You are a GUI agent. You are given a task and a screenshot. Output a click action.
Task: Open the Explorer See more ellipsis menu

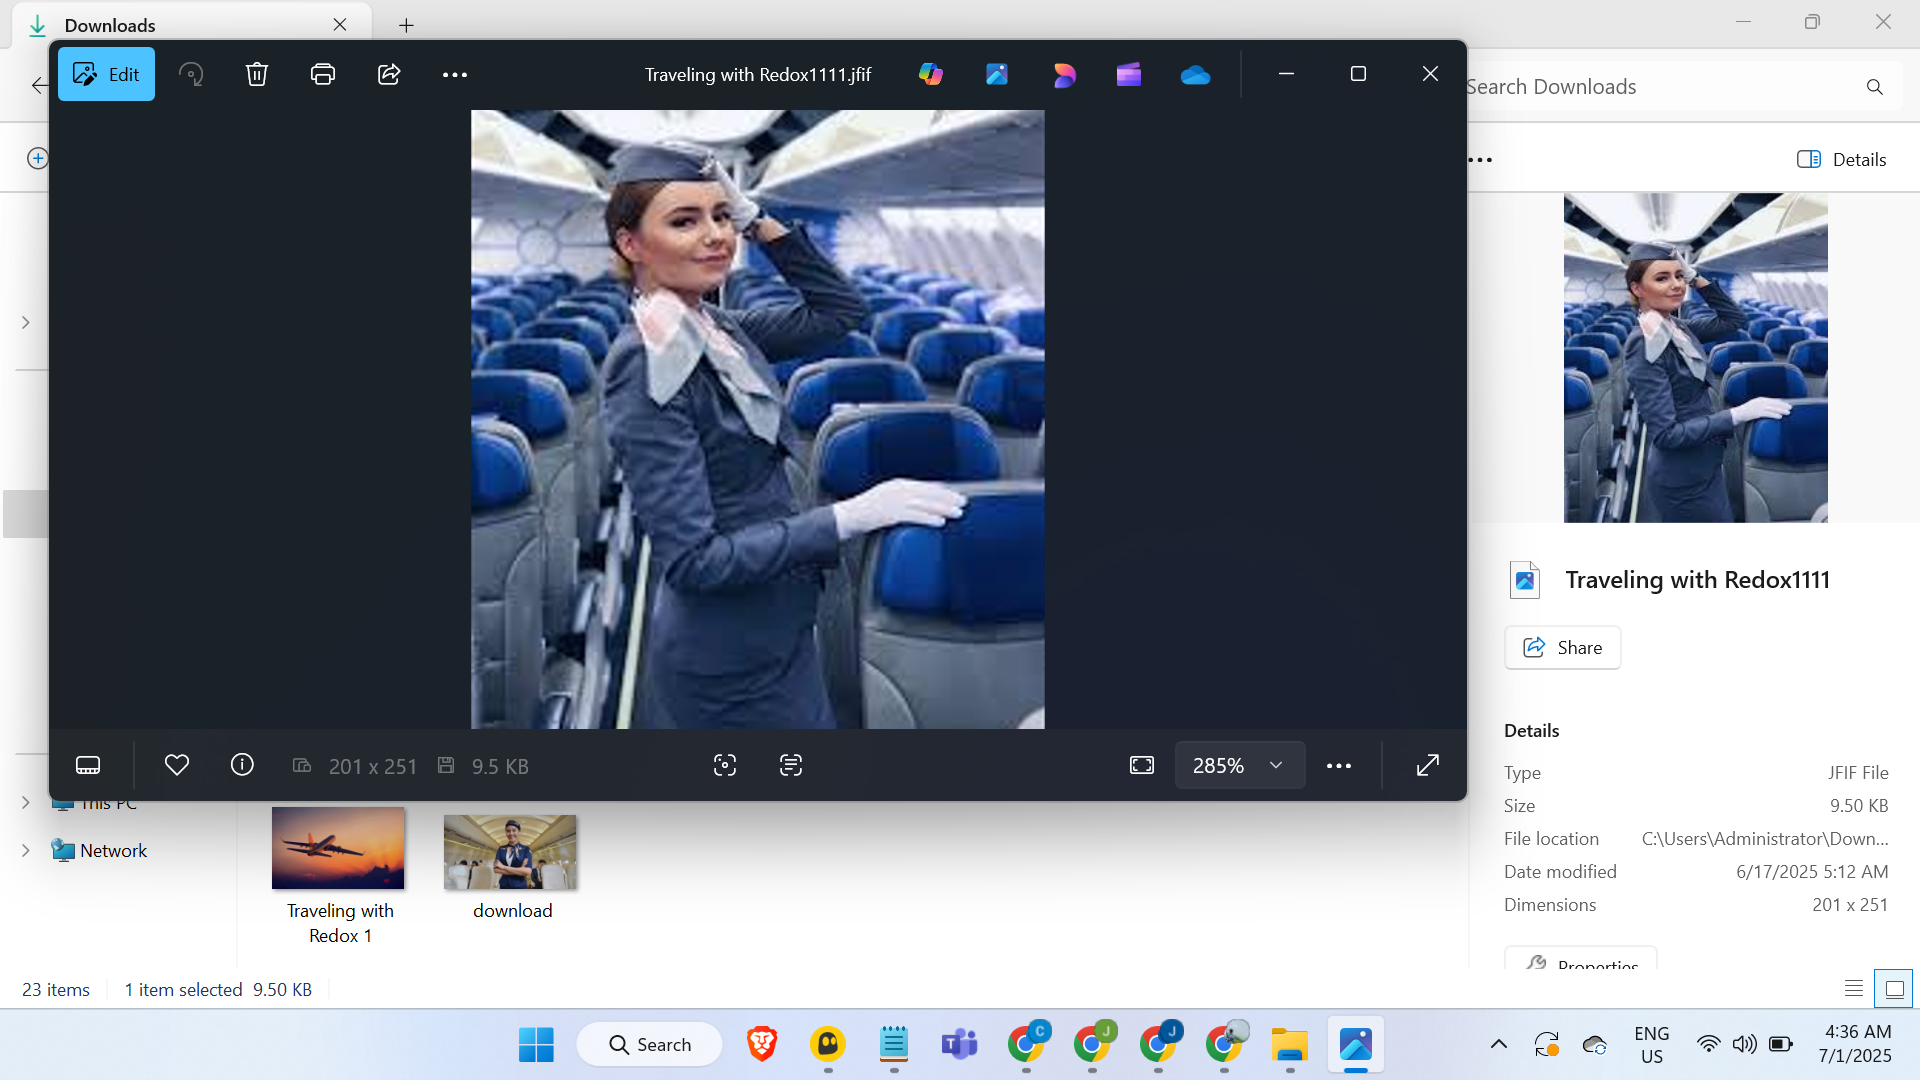pyautogui.click(x=1481, y=160)
